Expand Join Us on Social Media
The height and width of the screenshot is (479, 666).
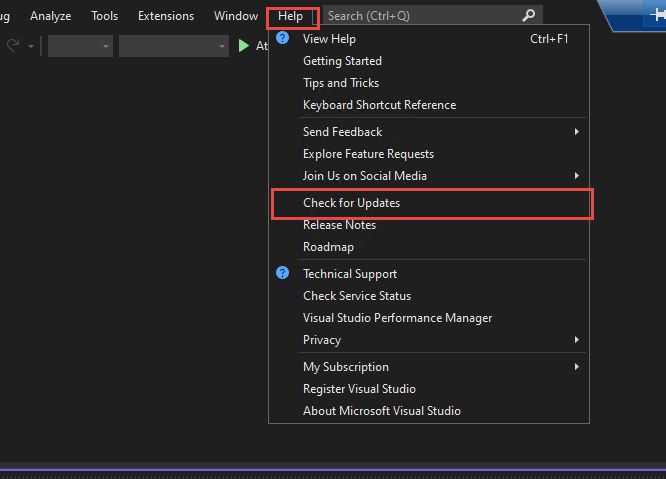(x=429, y=176)
